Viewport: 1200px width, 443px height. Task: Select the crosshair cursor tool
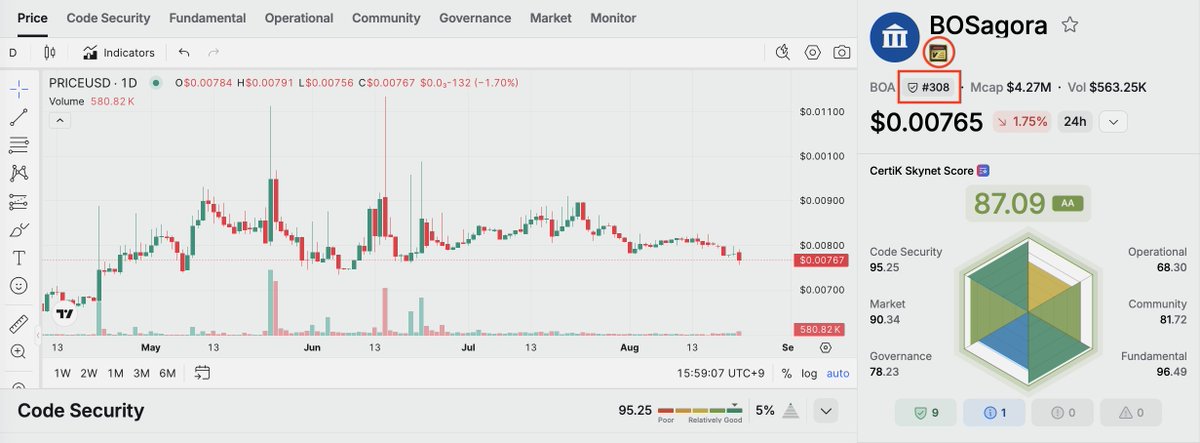pos(18,89)
